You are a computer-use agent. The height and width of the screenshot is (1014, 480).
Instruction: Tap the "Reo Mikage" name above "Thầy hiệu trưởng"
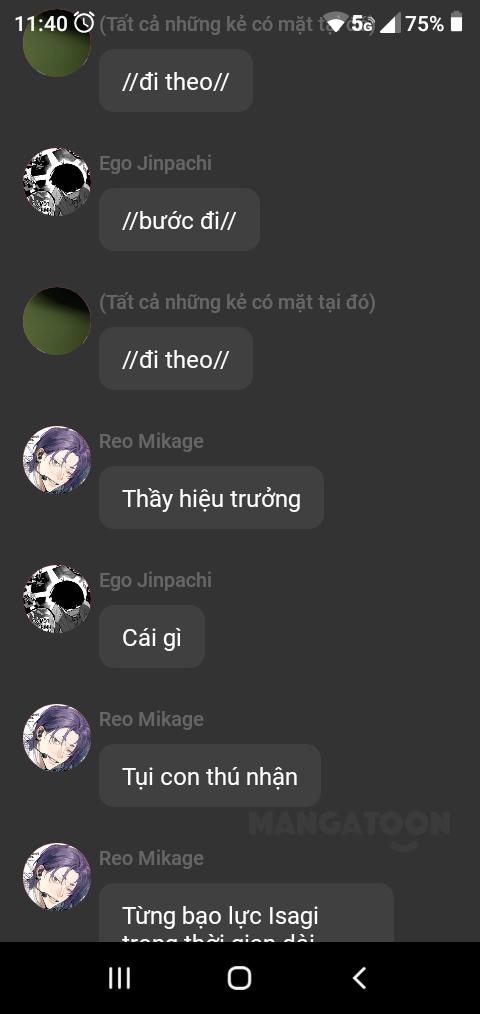[151, 441]
